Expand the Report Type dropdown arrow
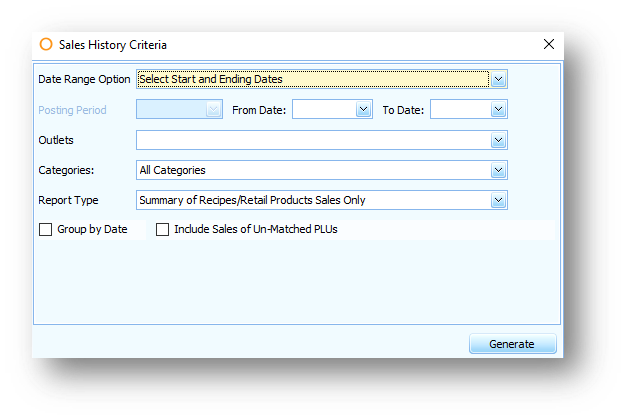Viewport: 626px width, 420px height. pyautogui.click(x=498, y=200)
